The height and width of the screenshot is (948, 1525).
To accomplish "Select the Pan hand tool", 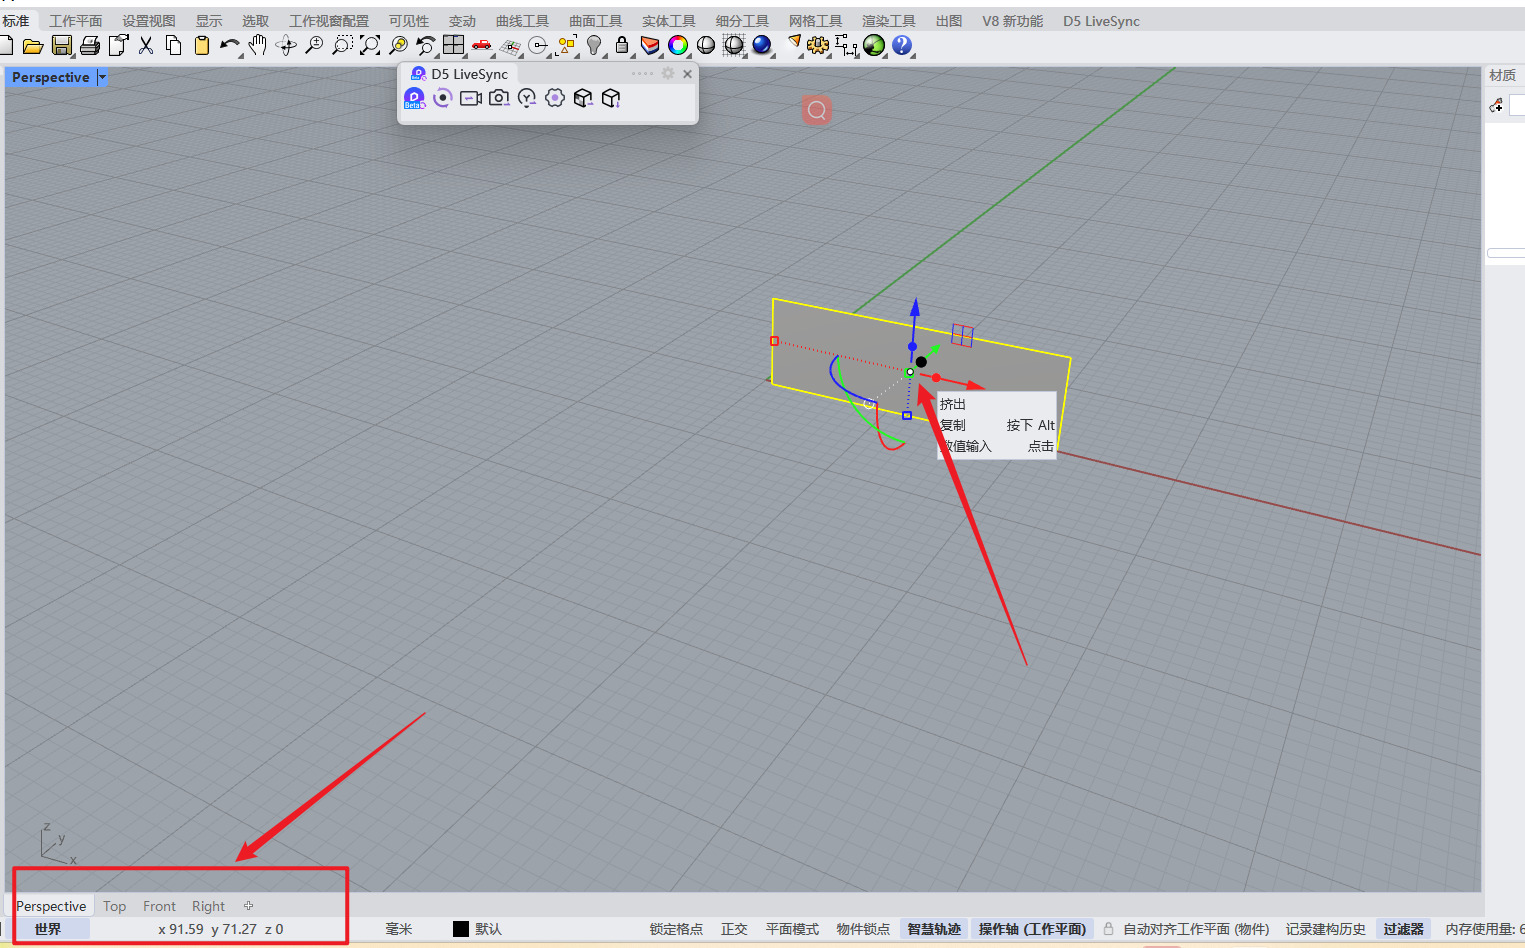I will pyautogui.click(x=258, y=45).
